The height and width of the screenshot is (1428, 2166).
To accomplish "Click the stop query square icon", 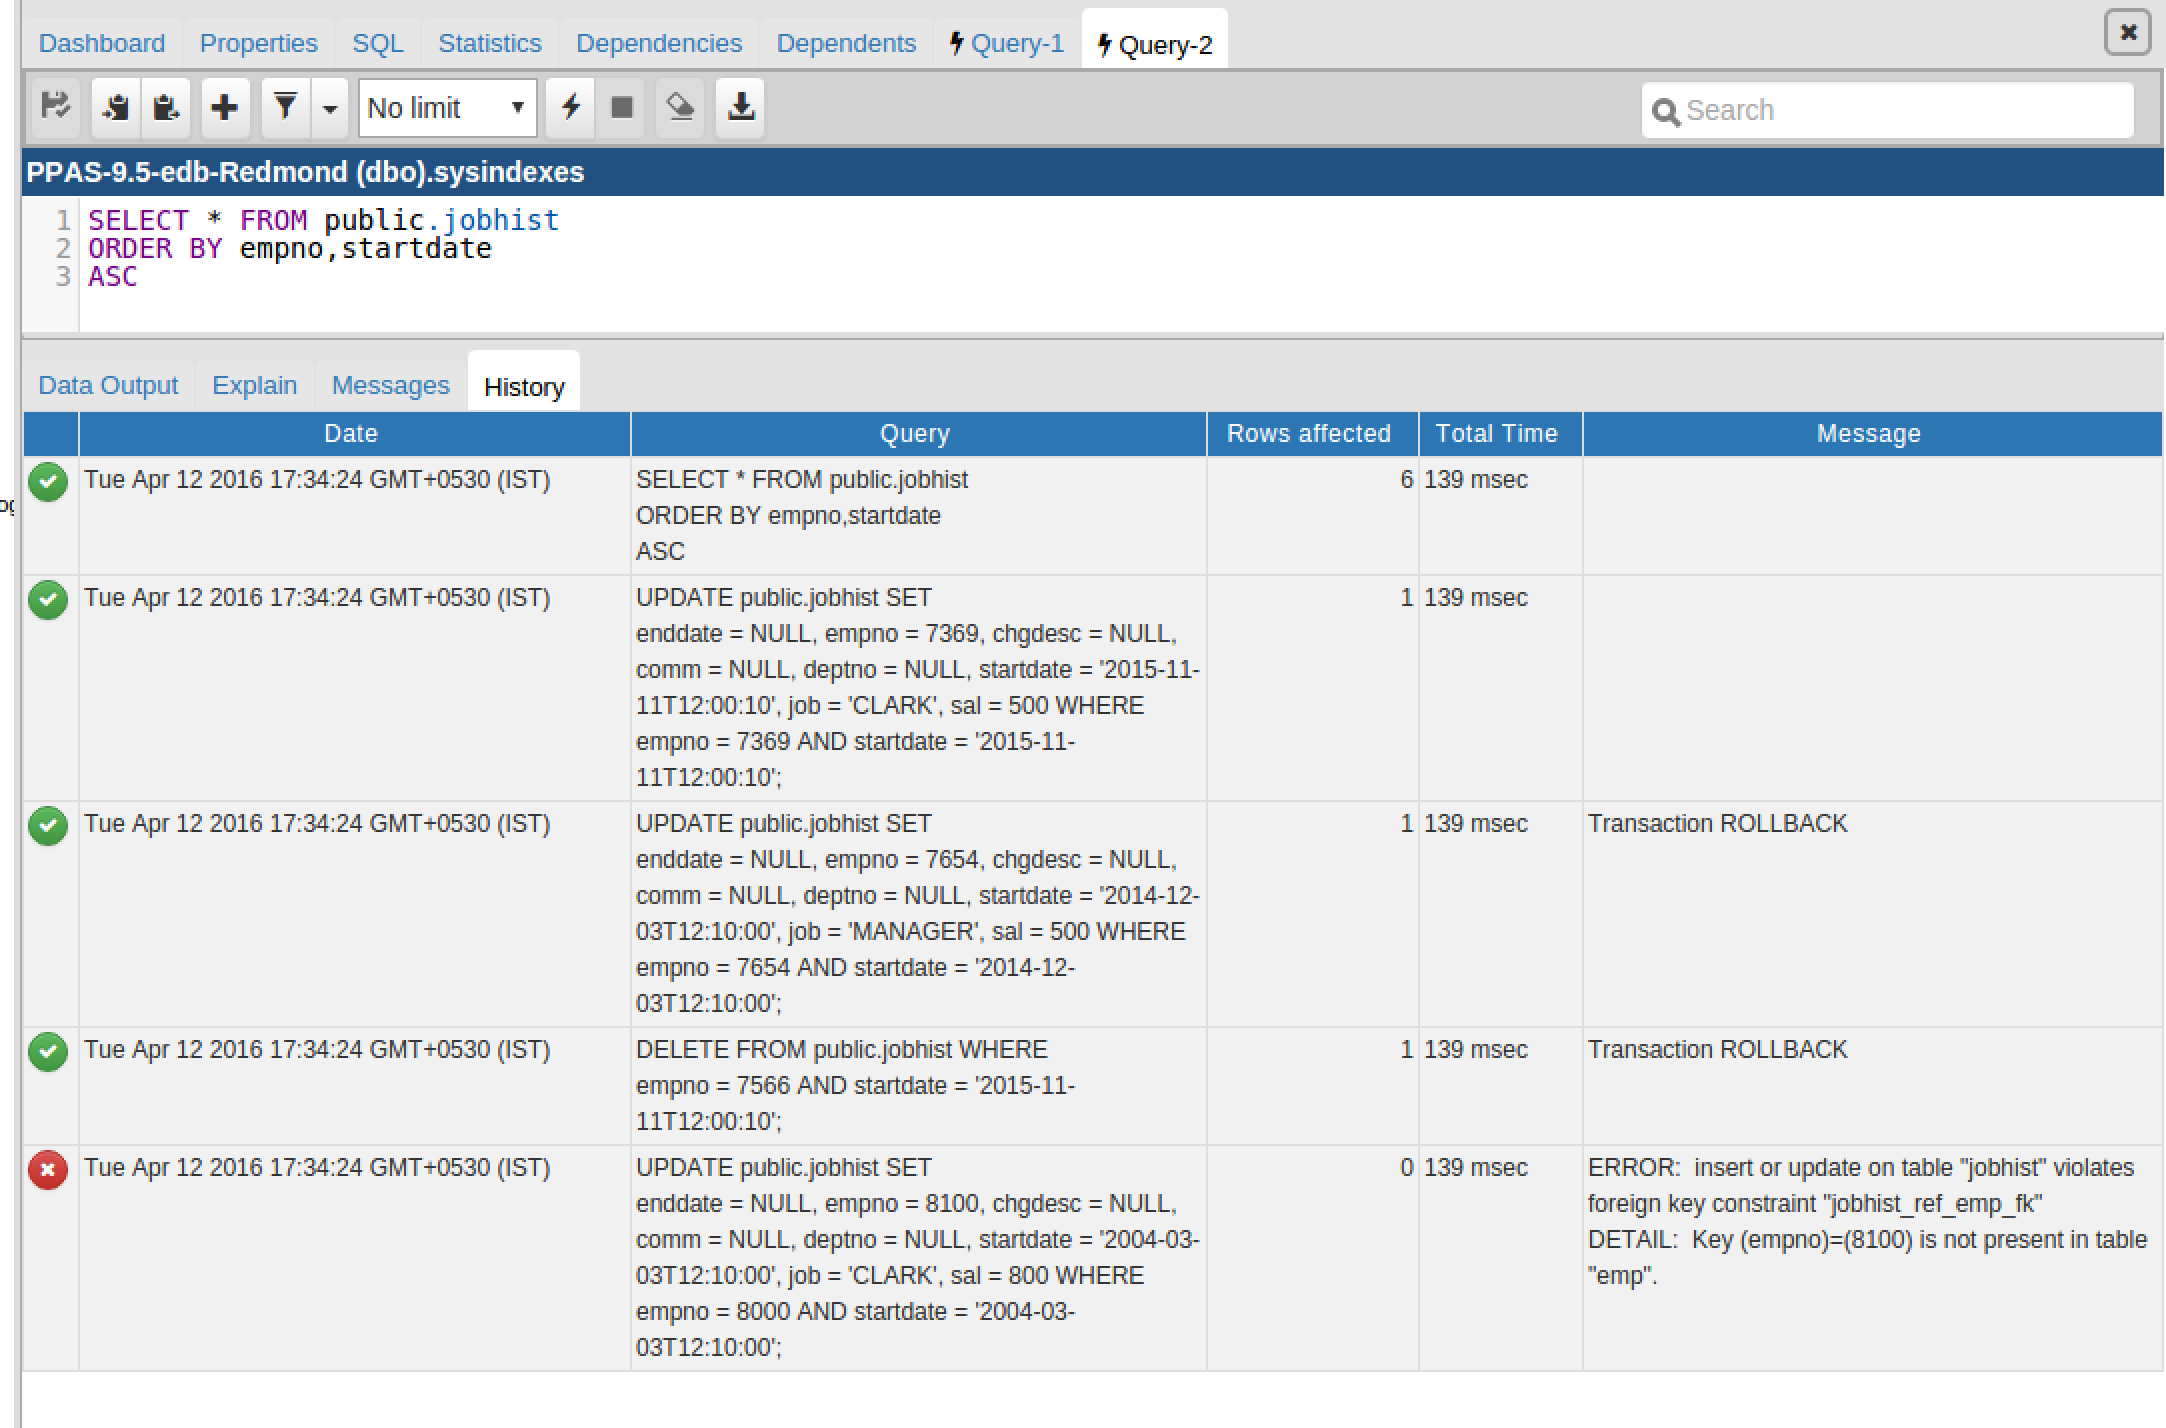I will pyautogui.click(x=622, y=107).
